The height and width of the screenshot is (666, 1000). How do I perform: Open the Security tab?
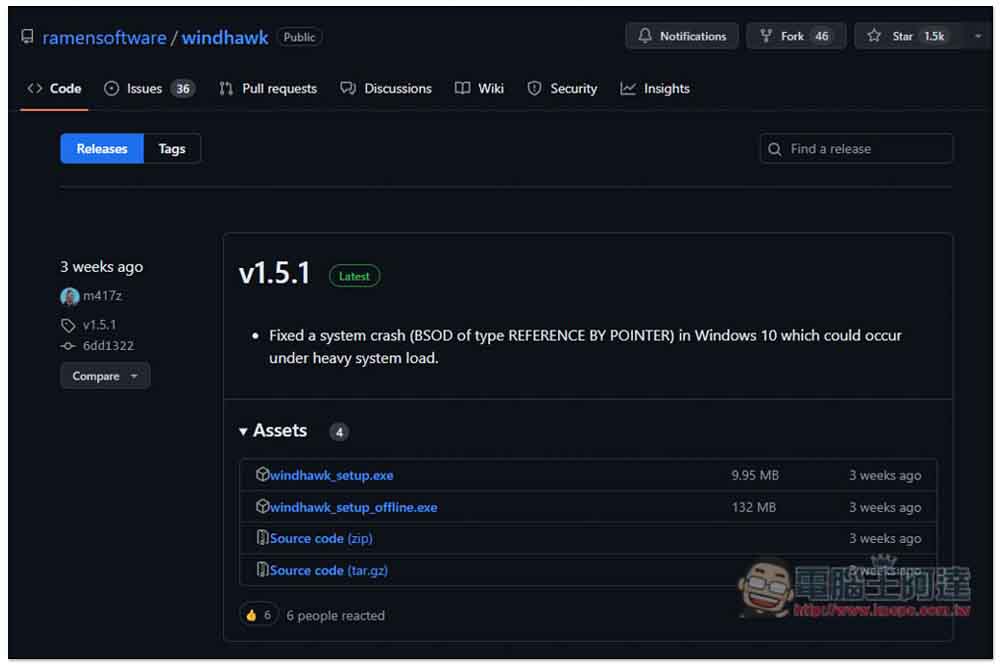[562, 89]
